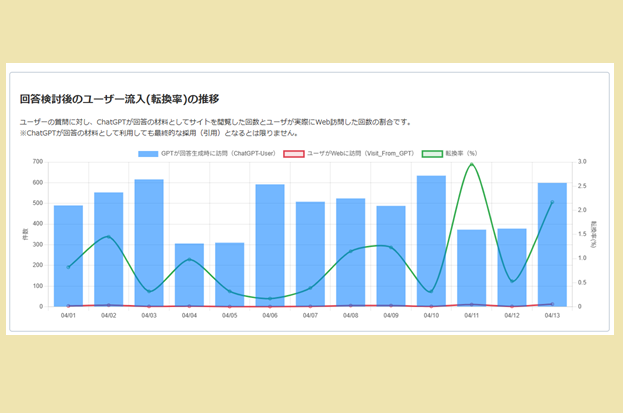
Task: Click the green line point at 04/06
Action: pos(270,299)
